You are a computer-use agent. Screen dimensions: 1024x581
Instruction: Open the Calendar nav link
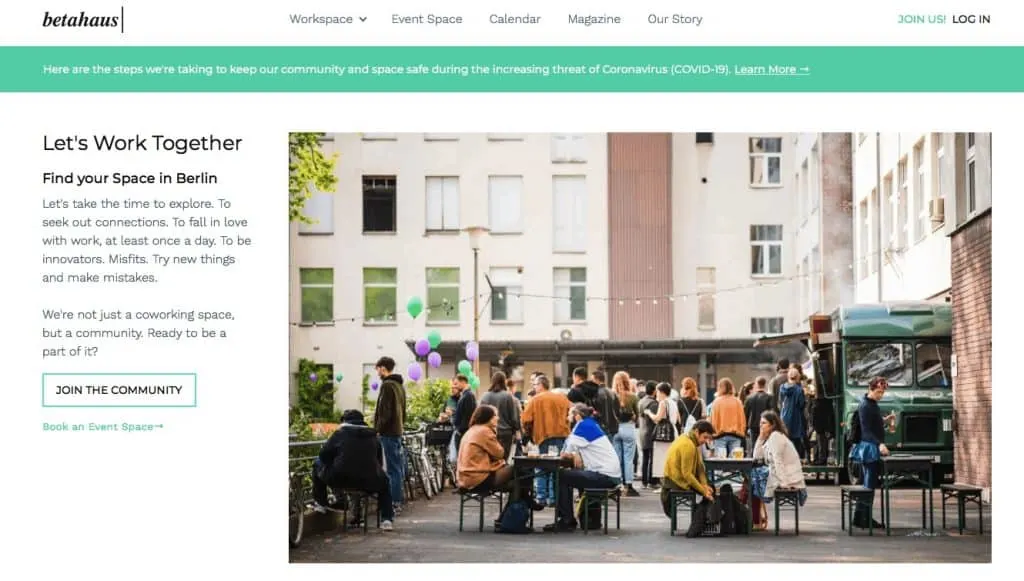pyautogui.click(x=515, y=20)
